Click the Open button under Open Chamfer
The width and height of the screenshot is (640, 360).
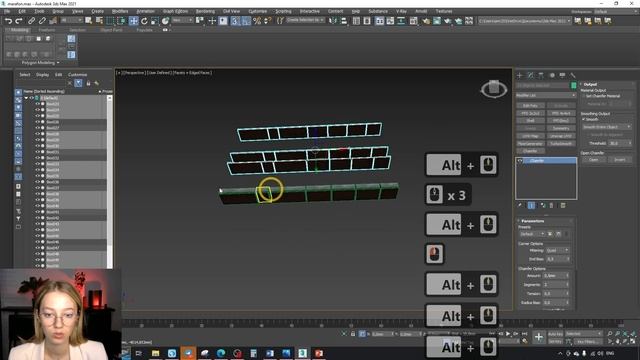click(x=593, y=160)
